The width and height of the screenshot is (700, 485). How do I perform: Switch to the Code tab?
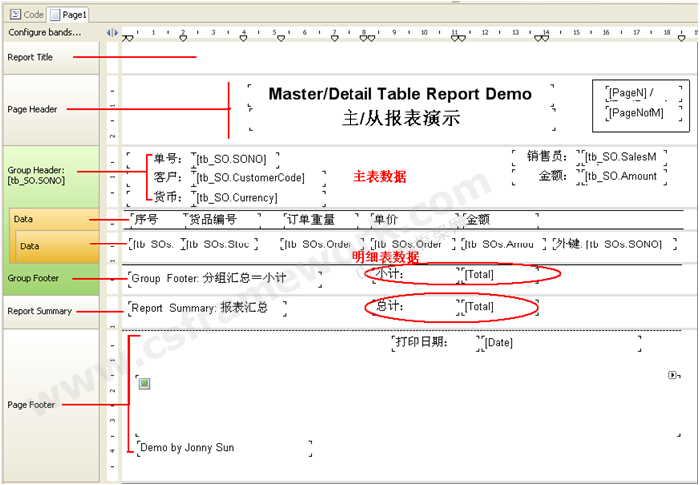28,15
